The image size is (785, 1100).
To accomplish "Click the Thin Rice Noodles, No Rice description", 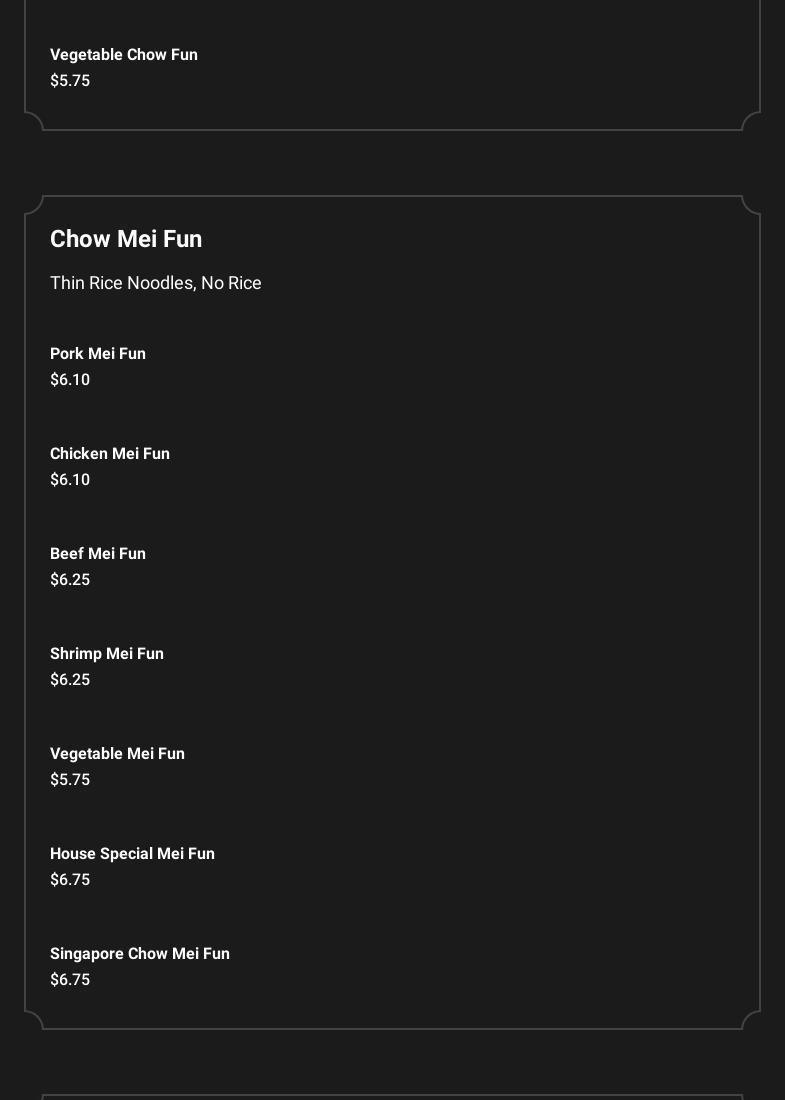I will tap(156, 283).
